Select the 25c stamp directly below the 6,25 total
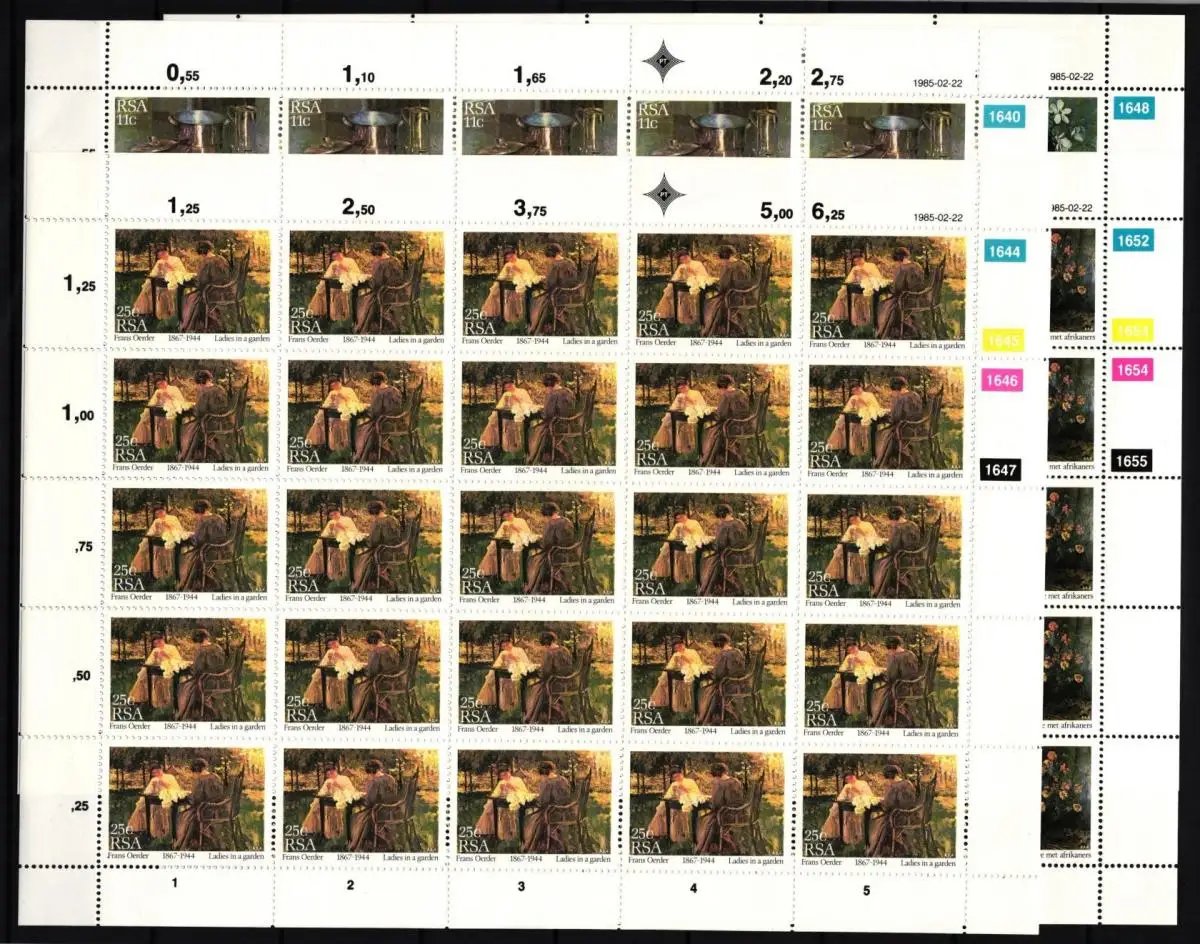The image size is (1200, 944). 888,292
